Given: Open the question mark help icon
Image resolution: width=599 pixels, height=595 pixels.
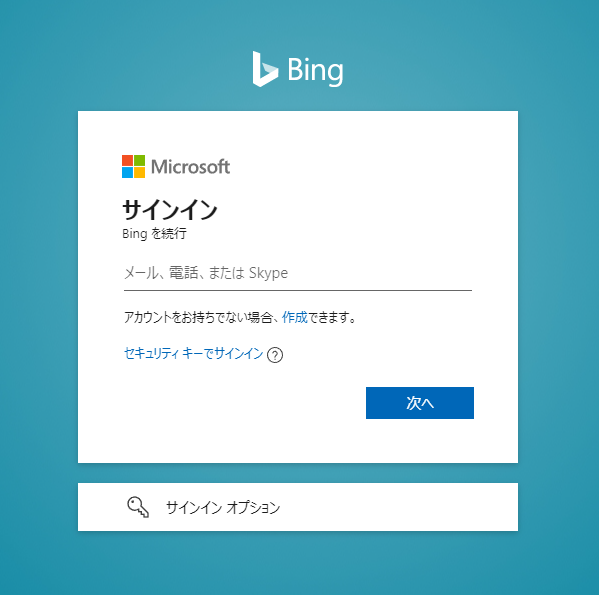Looking at the screenshot, I should pyautogui.click(x=275, y=355).
